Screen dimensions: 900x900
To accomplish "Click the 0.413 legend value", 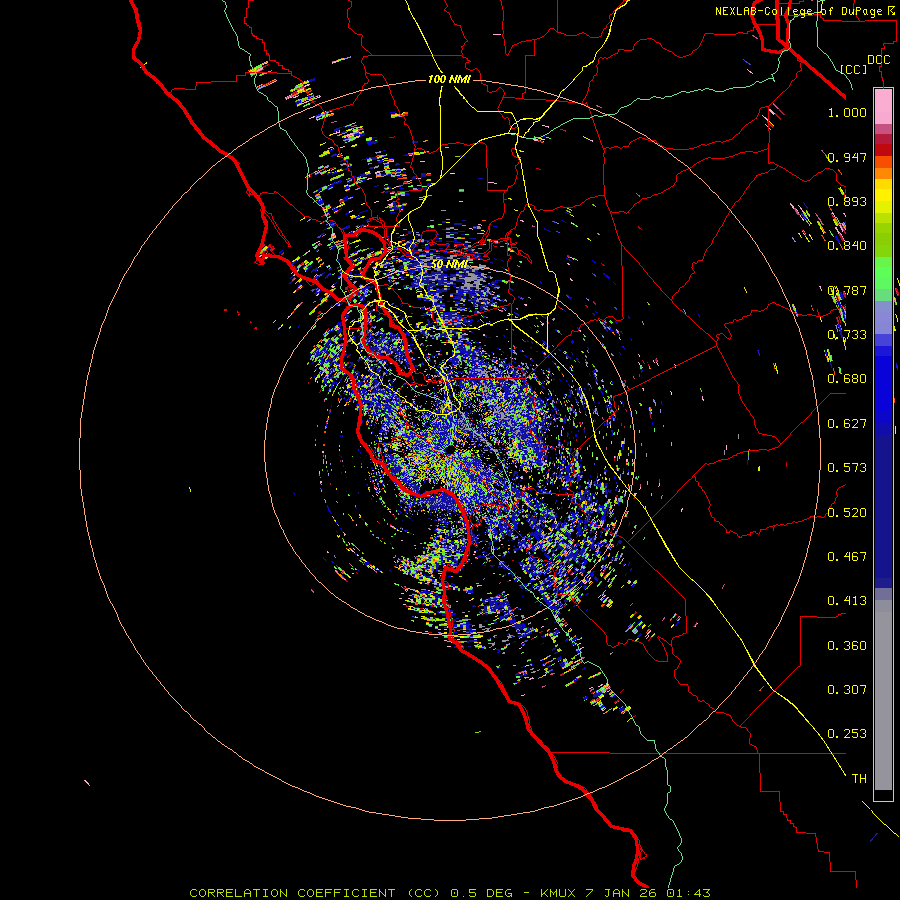I will click(847, 601).
